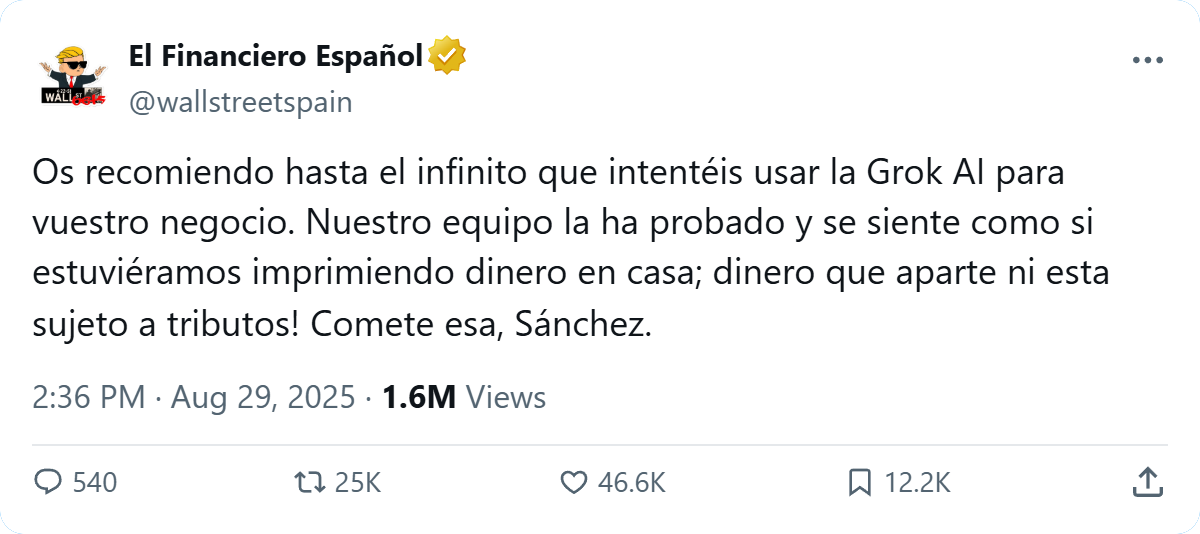This screenshot has height=534, width=1200.
Task: Click the 2:36 PM timestamp
Action: tap(89, 398)
